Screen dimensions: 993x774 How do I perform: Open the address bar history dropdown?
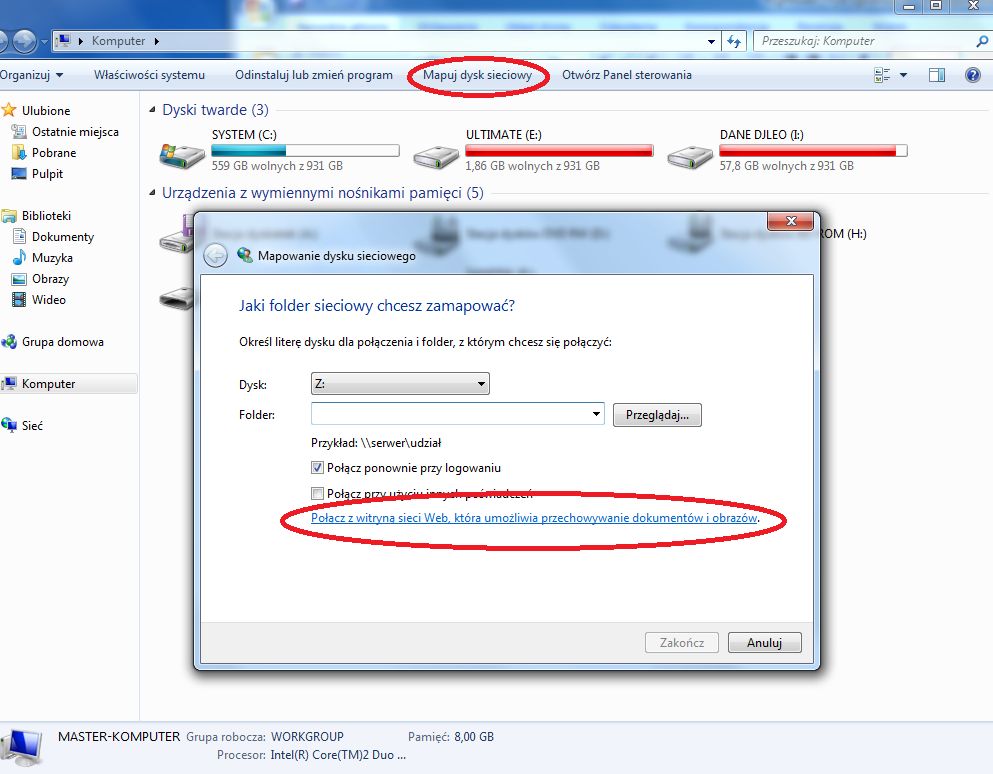coord(711,41)
